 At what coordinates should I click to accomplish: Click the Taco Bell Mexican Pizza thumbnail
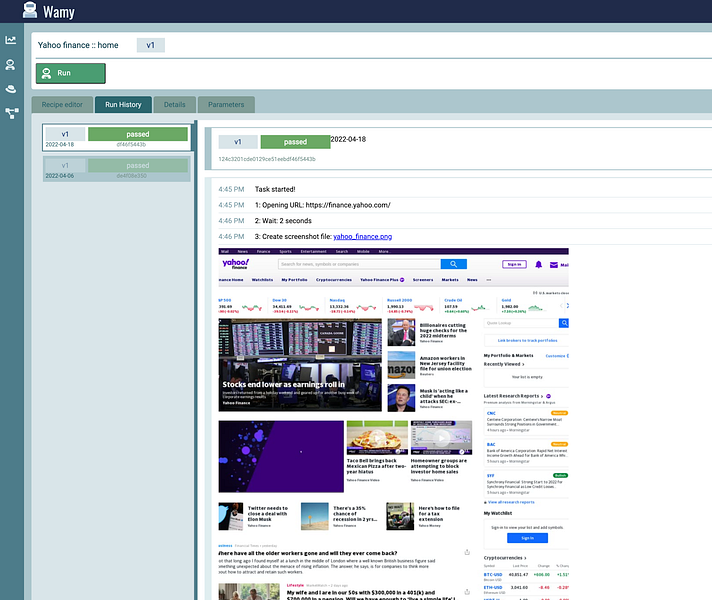pyautogui.click(x=377, y=438)
